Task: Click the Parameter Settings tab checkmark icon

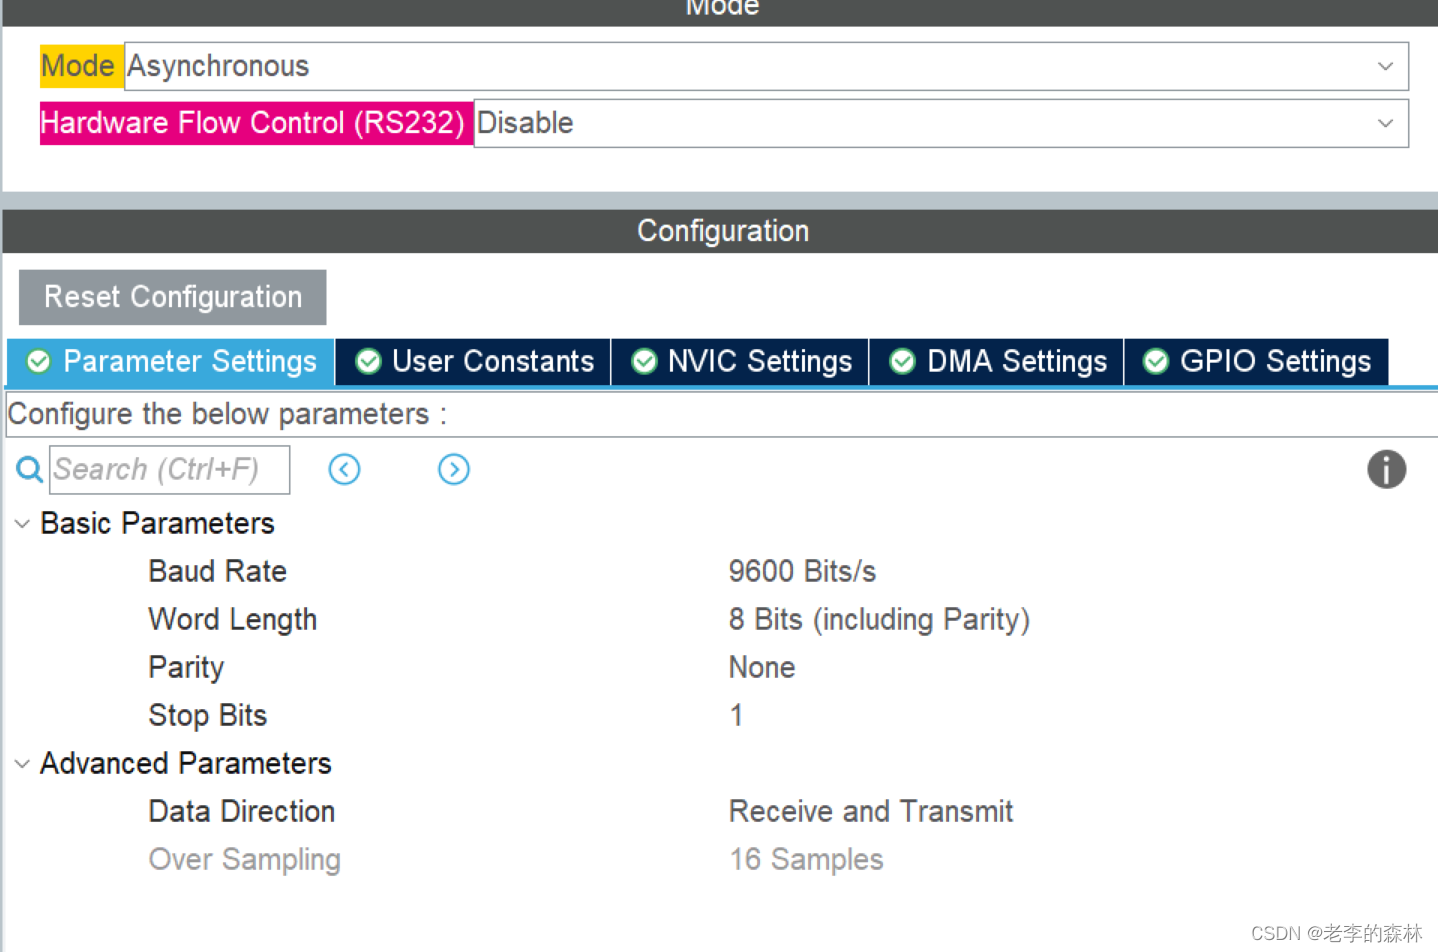Action: [x=39, y=361]
